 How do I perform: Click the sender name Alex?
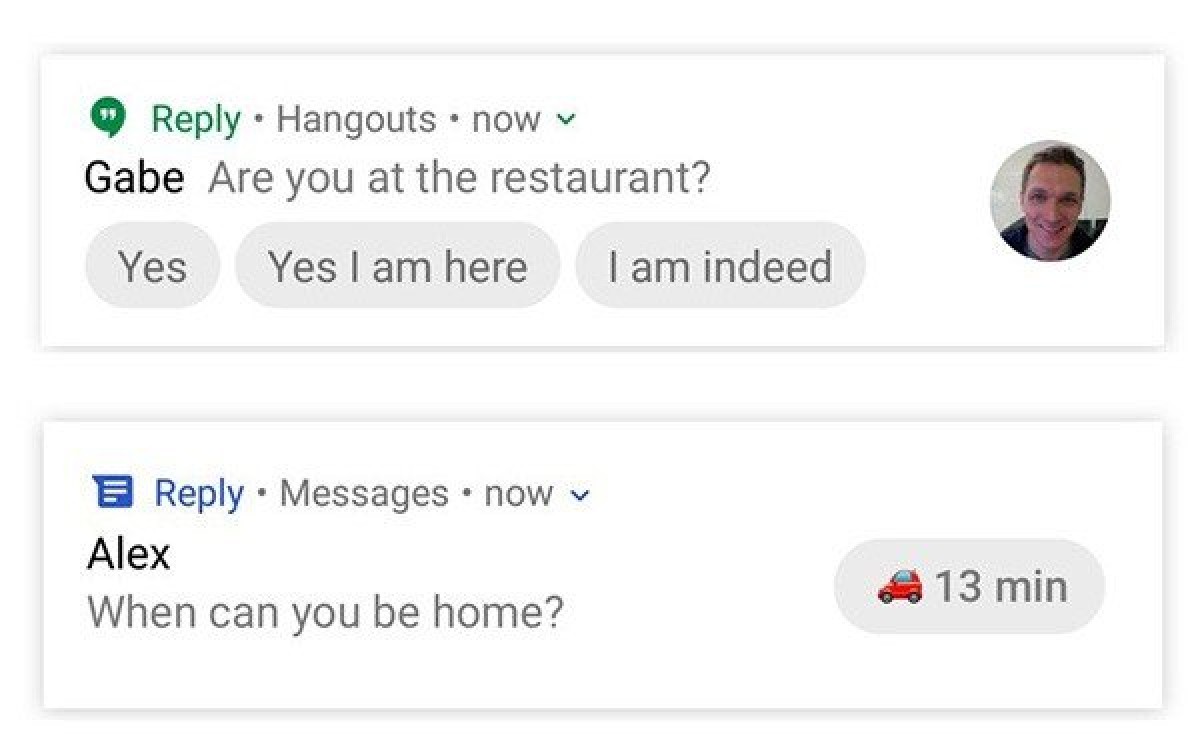pos(129,553)
